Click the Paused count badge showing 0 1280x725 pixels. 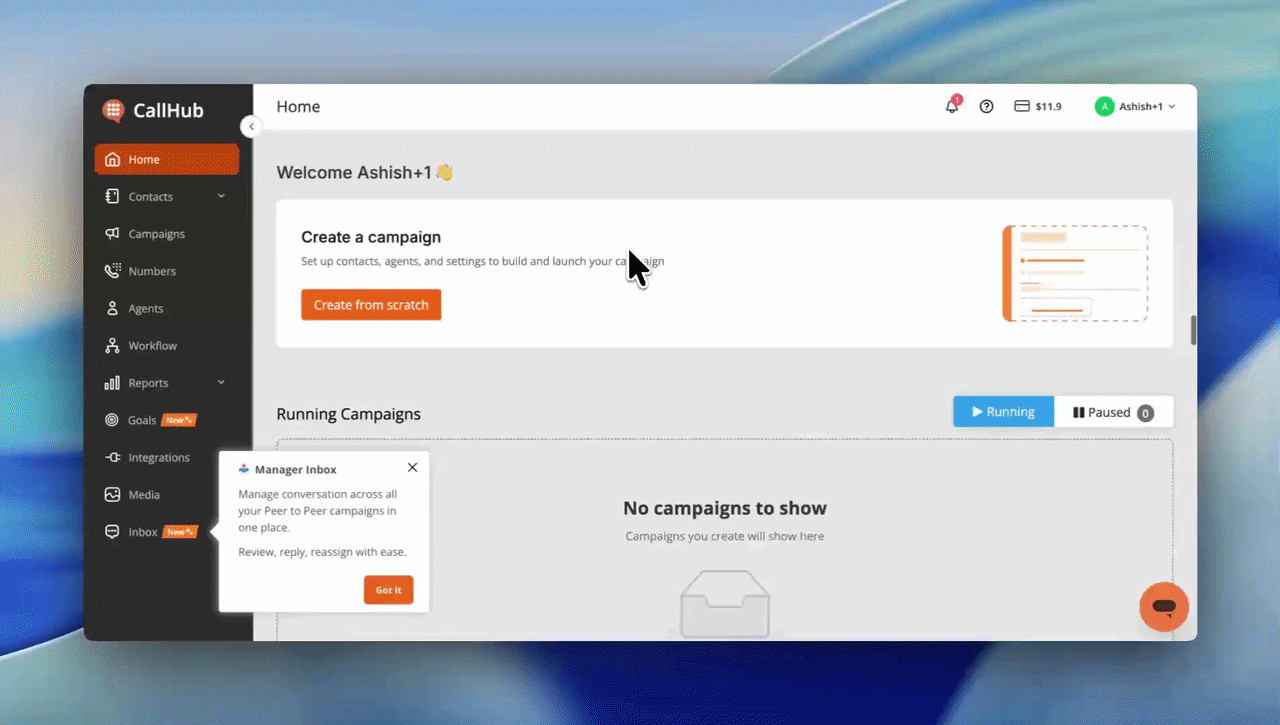click(1145, 413)
